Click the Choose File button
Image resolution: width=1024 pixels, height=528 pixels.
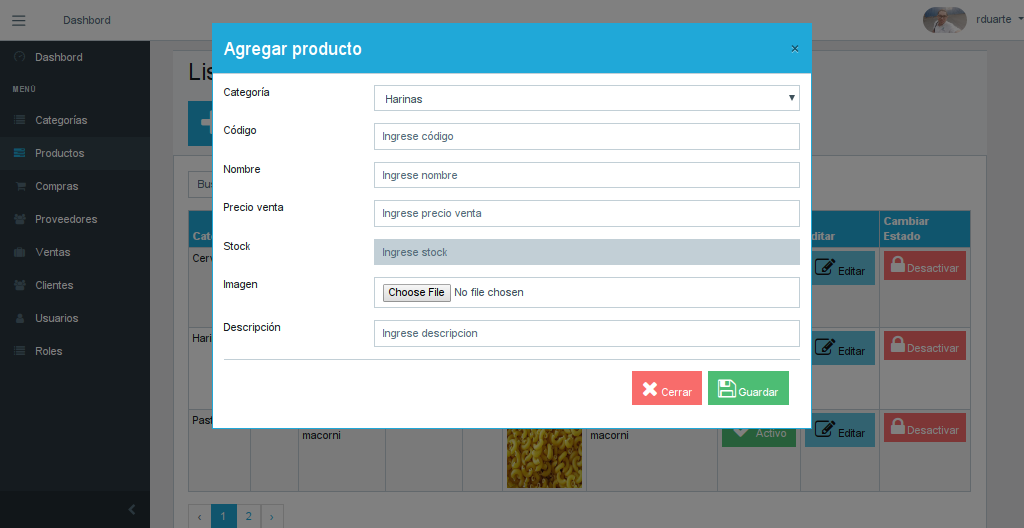pyautogui.click(x=416, y=292)
